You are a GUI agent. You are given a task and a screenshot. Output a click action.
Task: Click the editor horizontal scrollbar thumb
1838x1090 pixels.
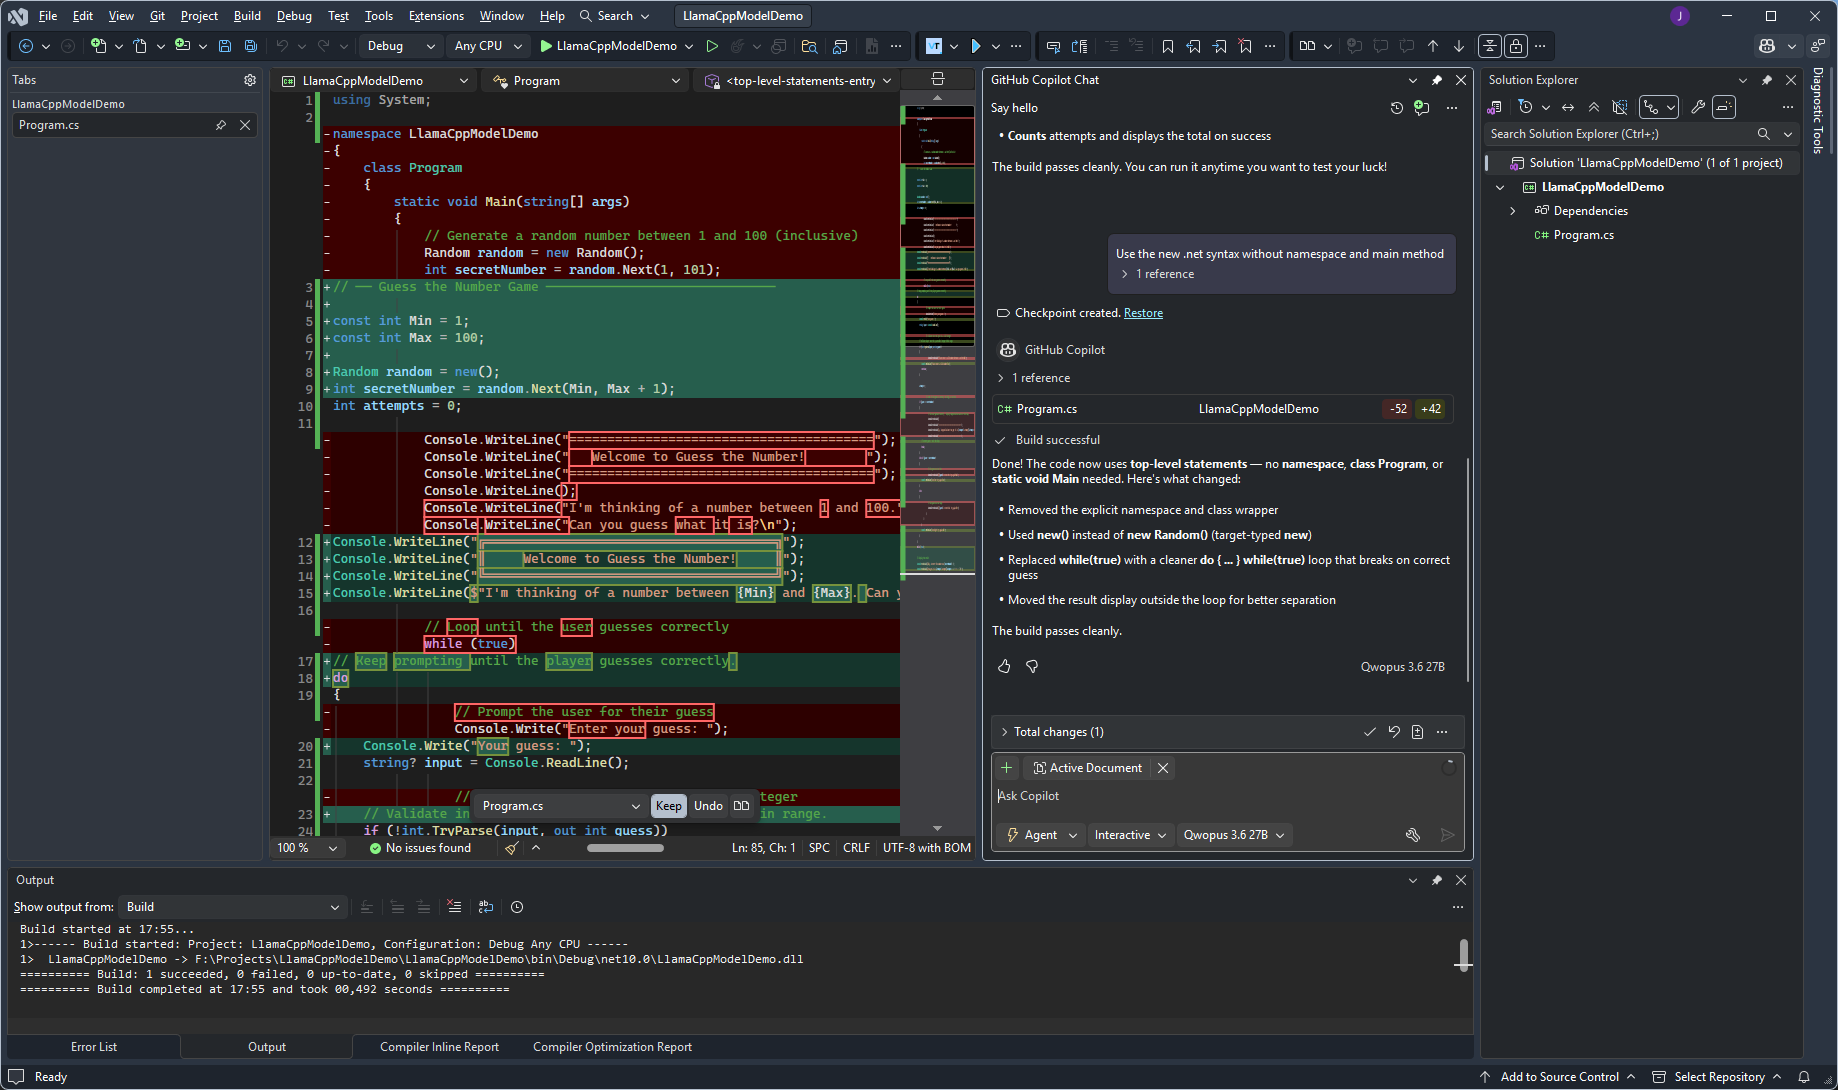point(625,848)
